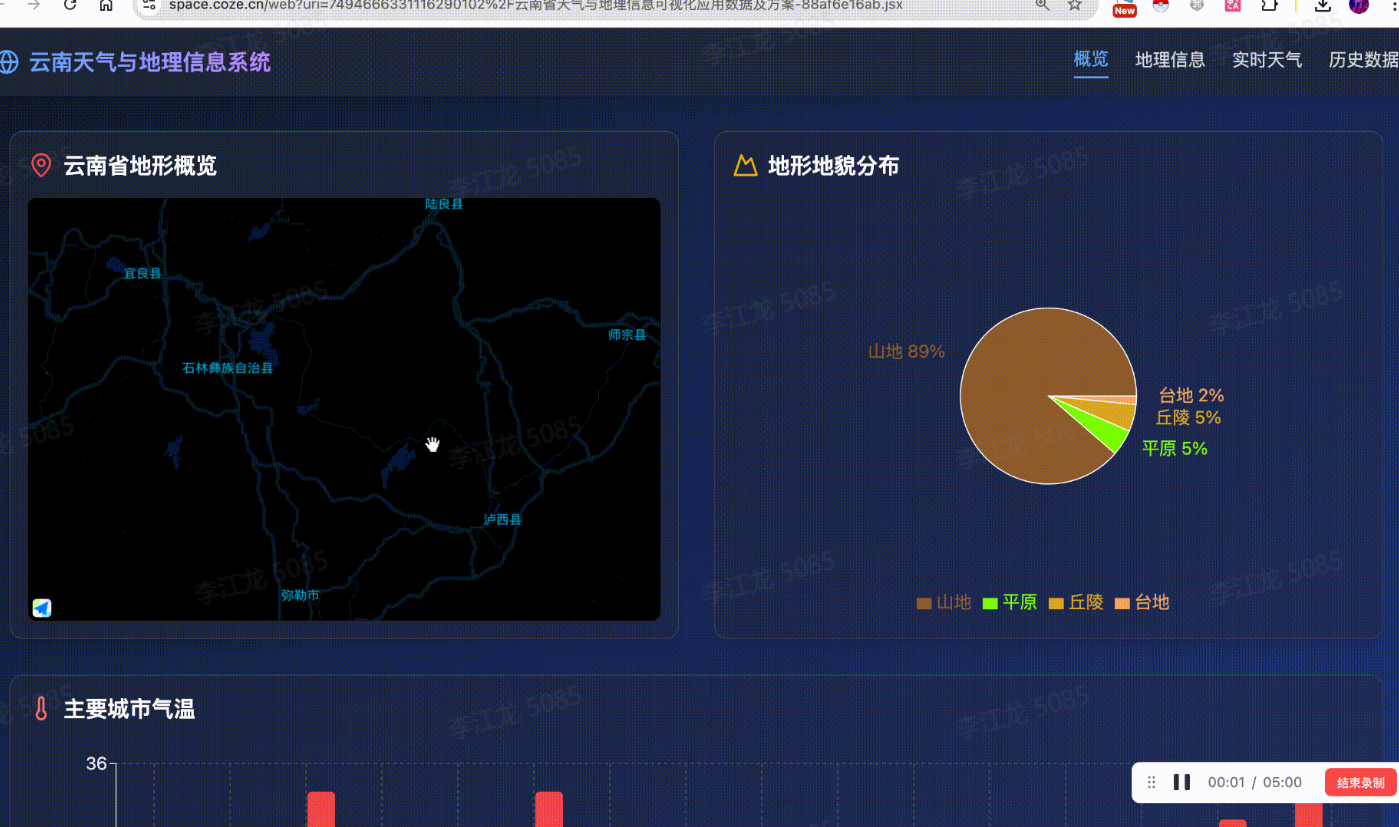Open the extension with red New badge
This screenshot has height=827, width=1399.
tap(1125, 7)
